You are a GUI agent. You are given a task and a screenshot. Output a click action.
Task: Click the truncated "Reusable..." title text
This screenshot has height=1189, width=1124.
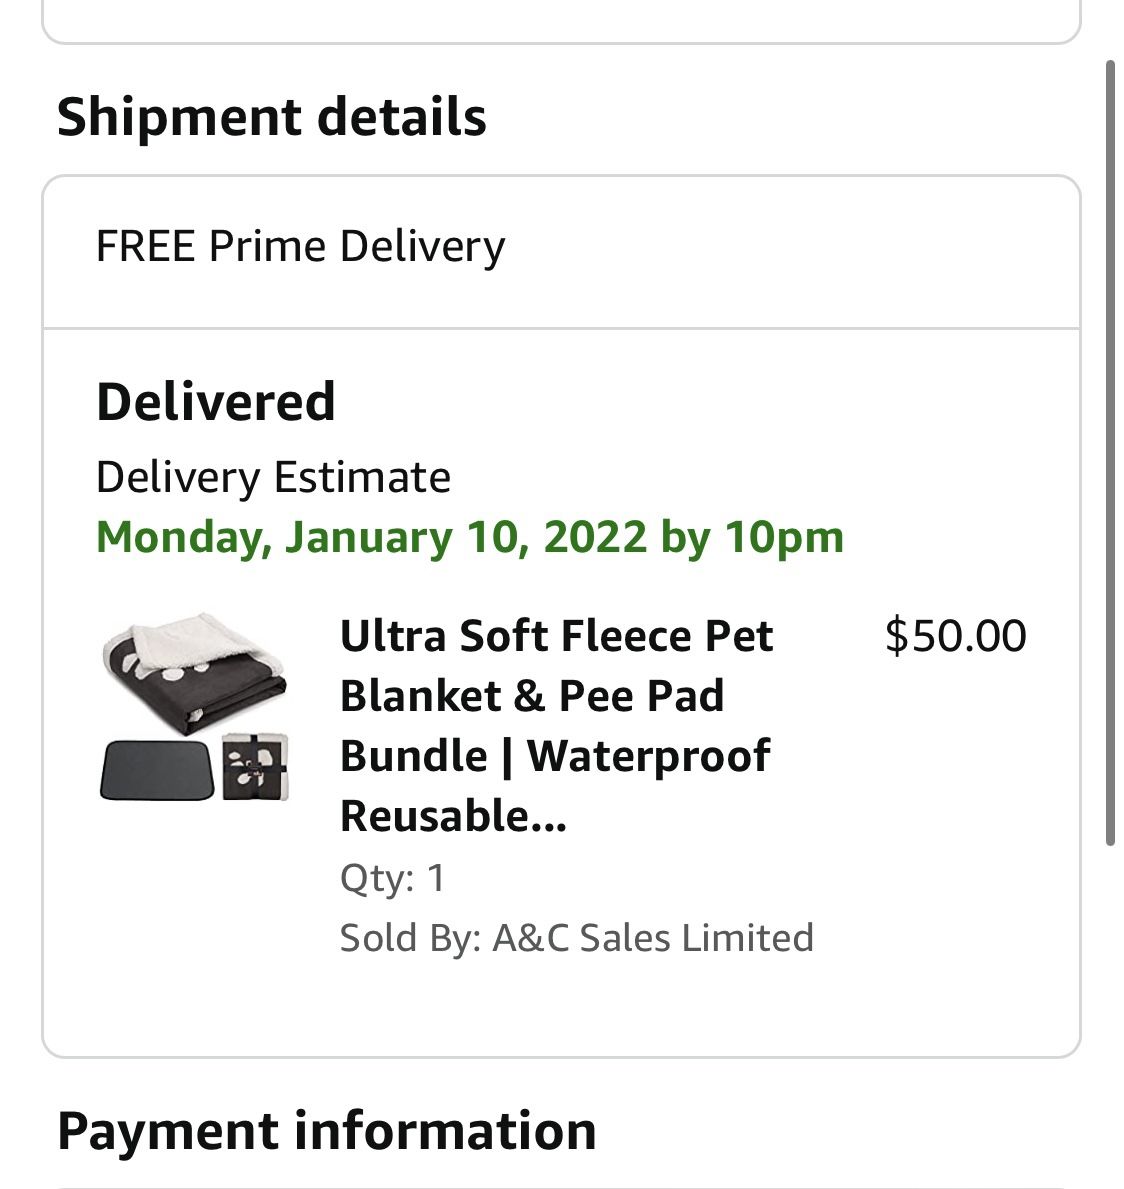[453, 817]
